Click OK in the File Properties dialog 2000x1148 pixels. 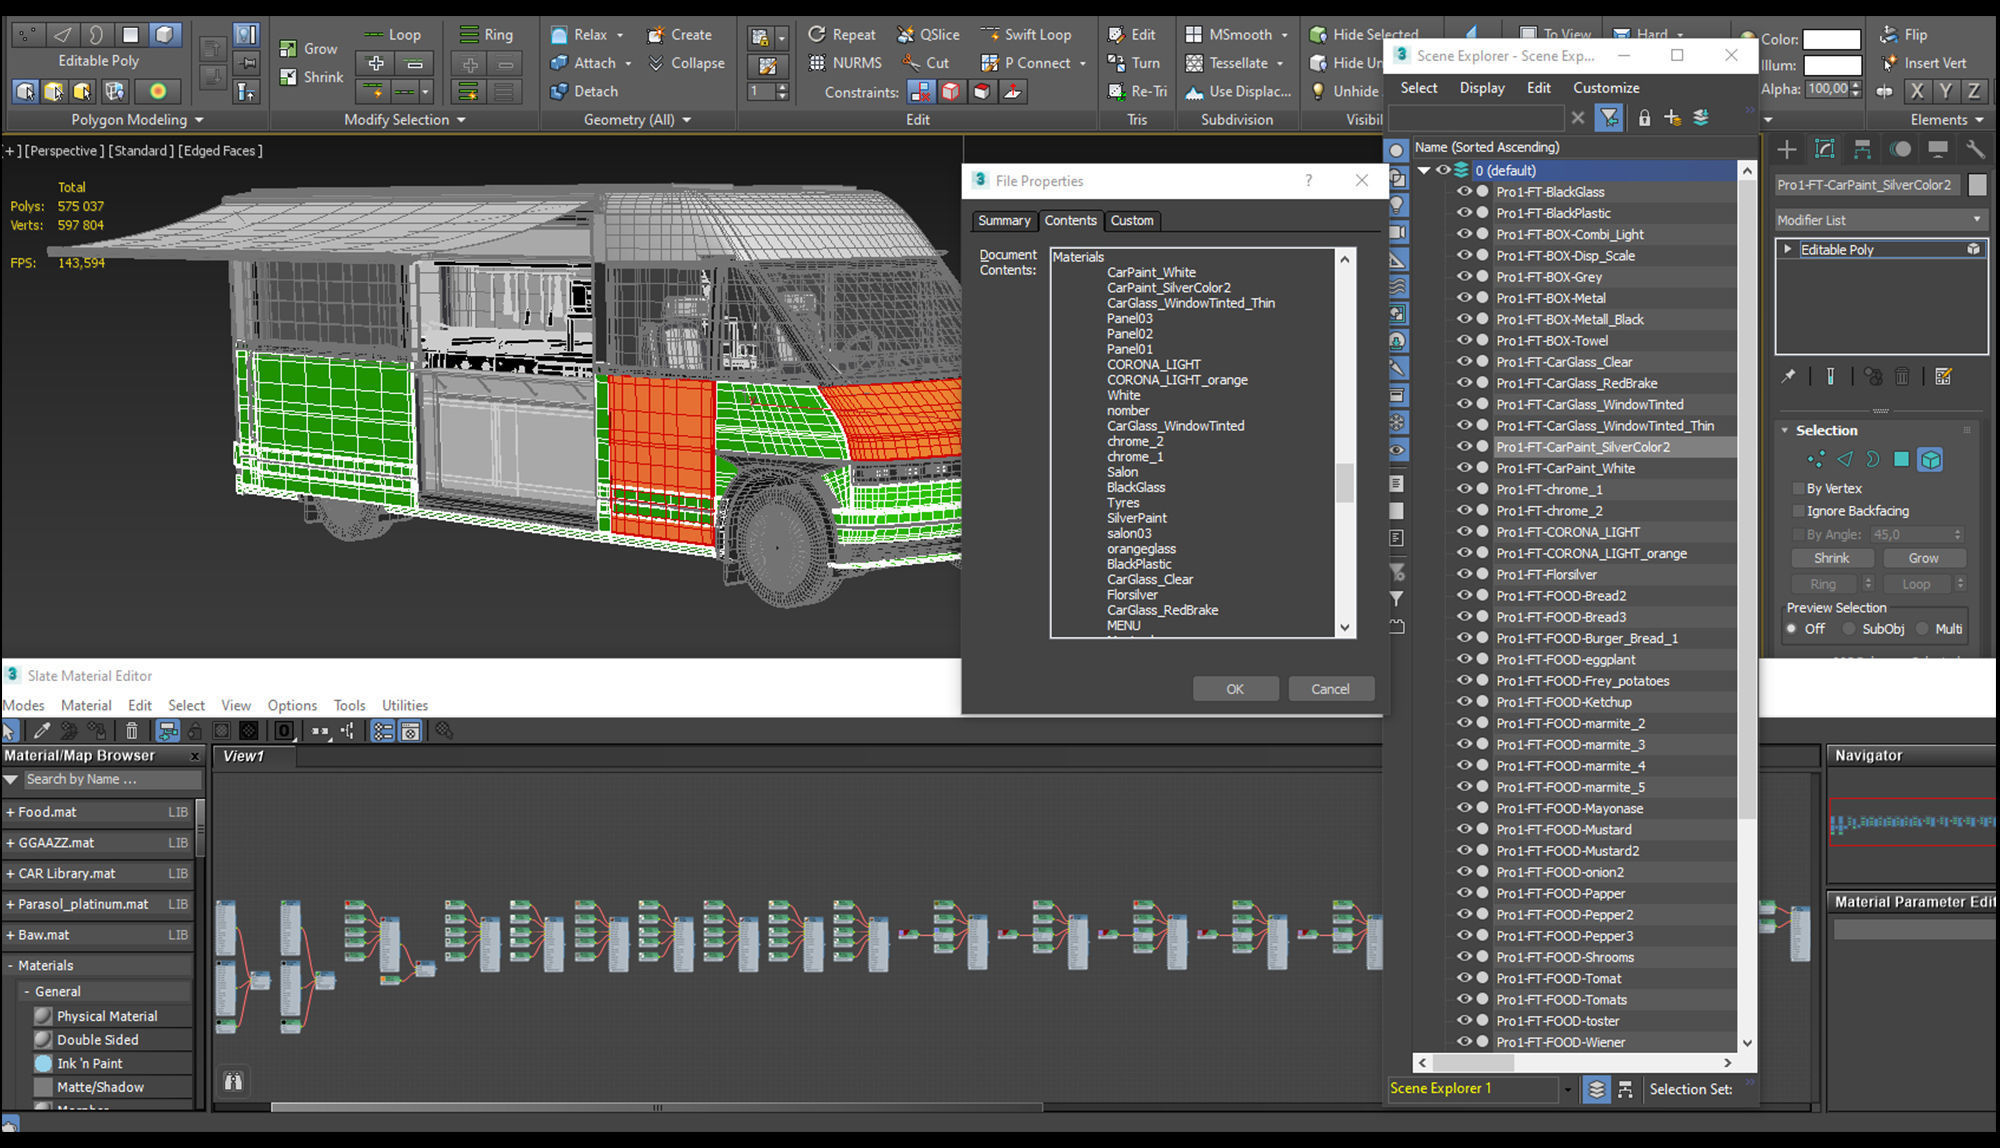click(1235, 689)
